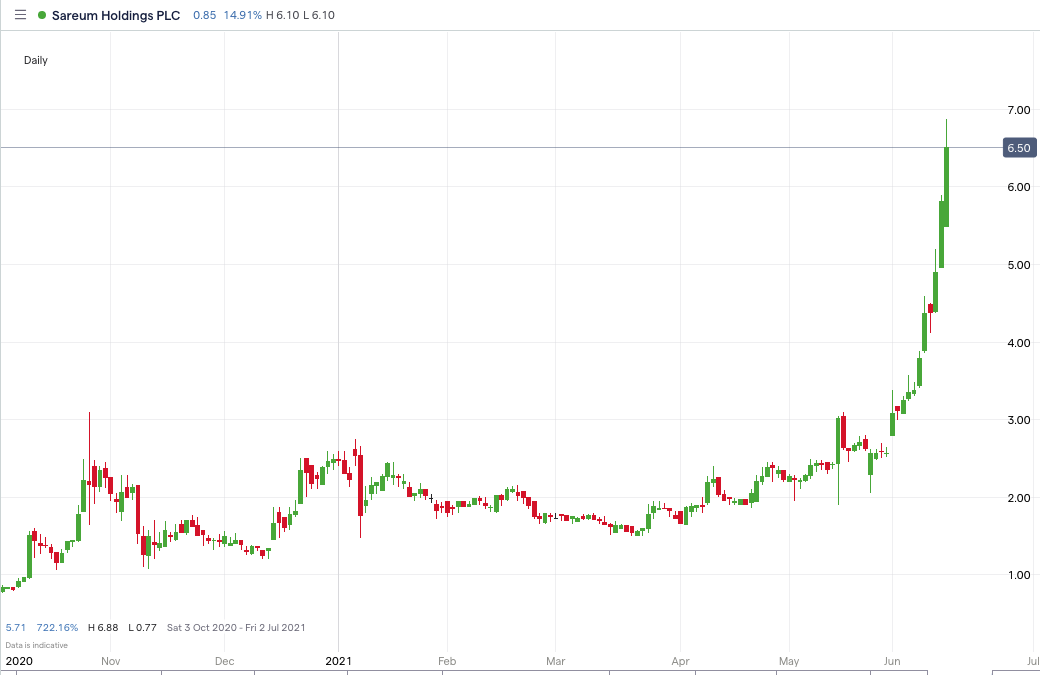Image resolution: width=1040 pixels, height=675 pixels.
Task: Click the tallest green candle at chart peak
Action: (x=946, y=187)
